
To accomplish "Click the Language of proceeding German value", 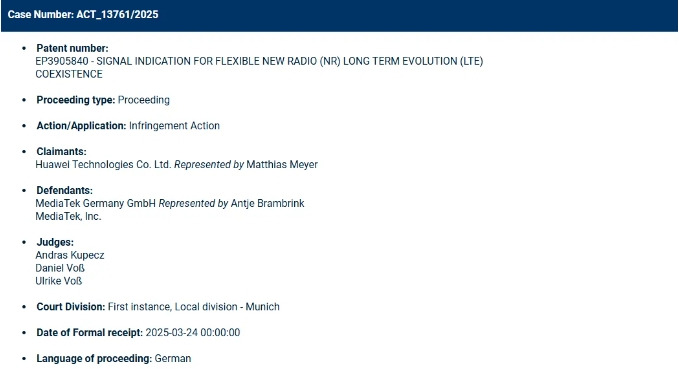I will [x=173, y=359].
